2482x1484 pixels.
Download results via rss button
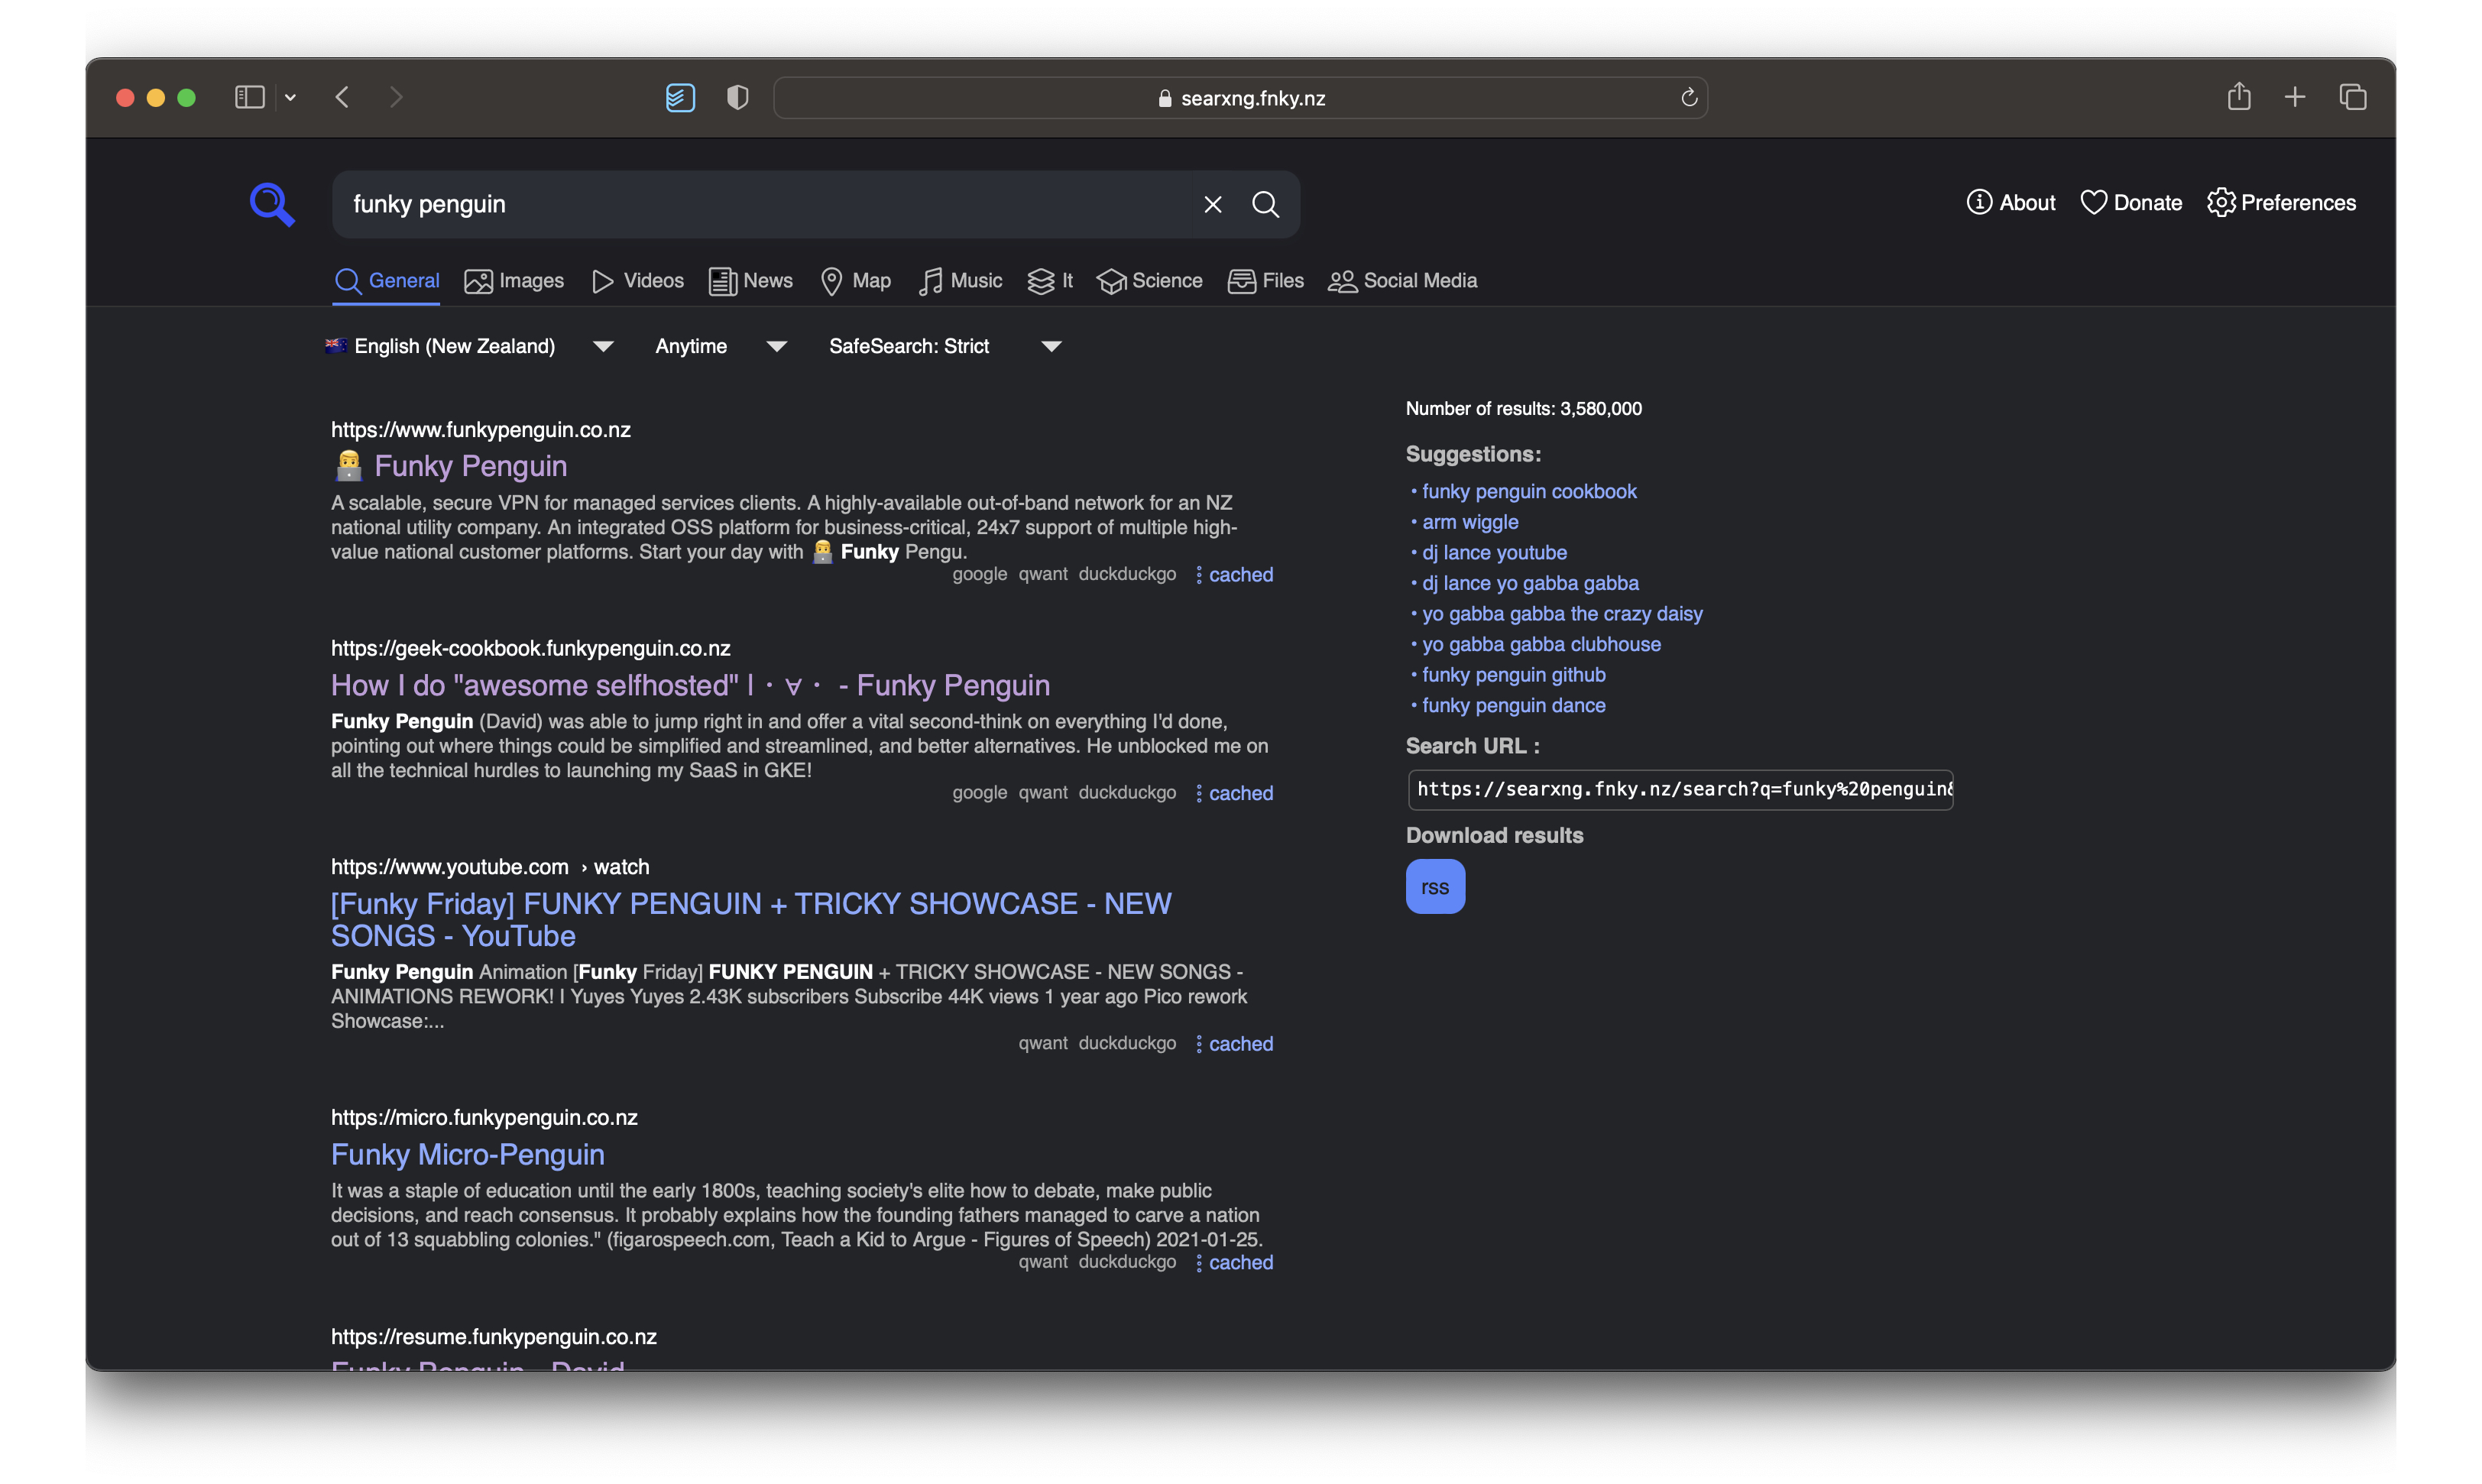[1434, 887]
